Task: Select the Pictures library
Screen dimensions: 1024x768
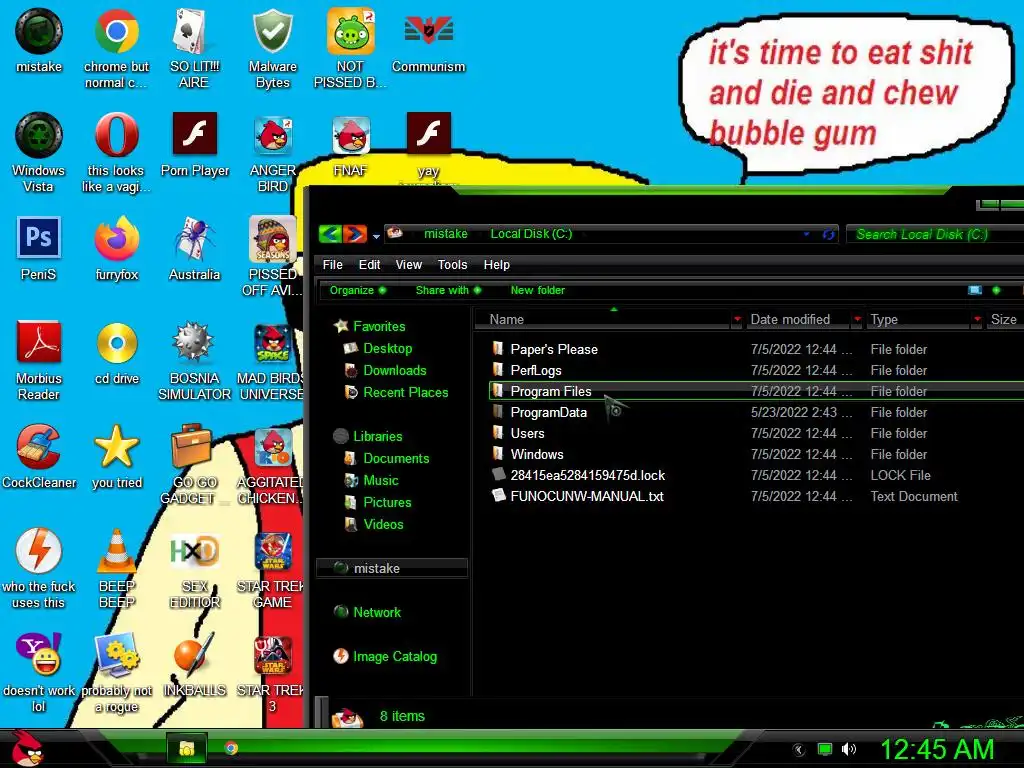Action: pos(387,502)
